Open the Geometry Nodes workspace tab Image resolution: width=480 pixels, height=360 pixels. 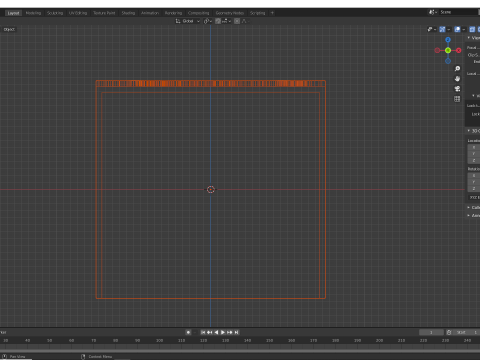230,13
